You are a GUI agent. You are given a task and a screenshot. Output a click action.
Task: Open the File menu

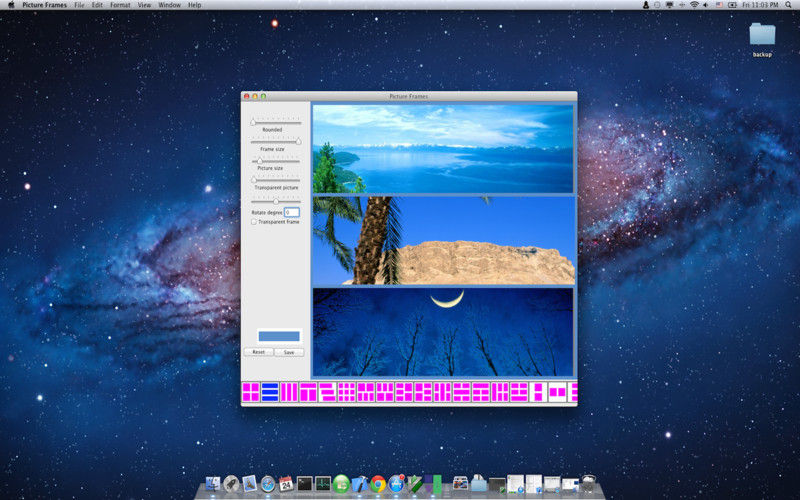coord(80,5)
